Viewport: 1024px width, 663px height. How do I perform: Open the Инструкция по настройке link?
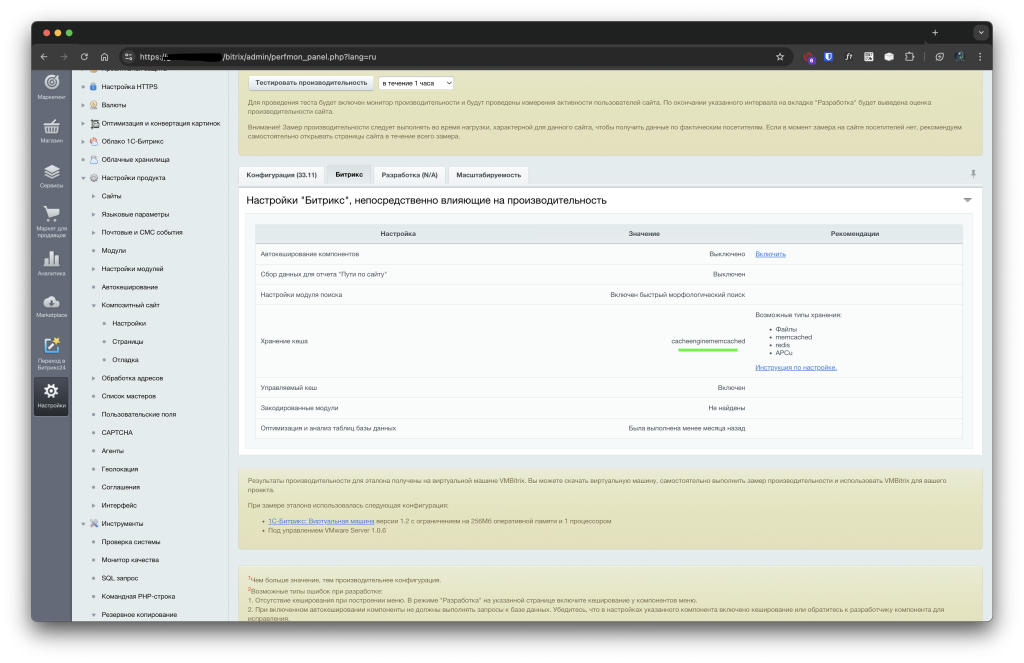(795, 368)
